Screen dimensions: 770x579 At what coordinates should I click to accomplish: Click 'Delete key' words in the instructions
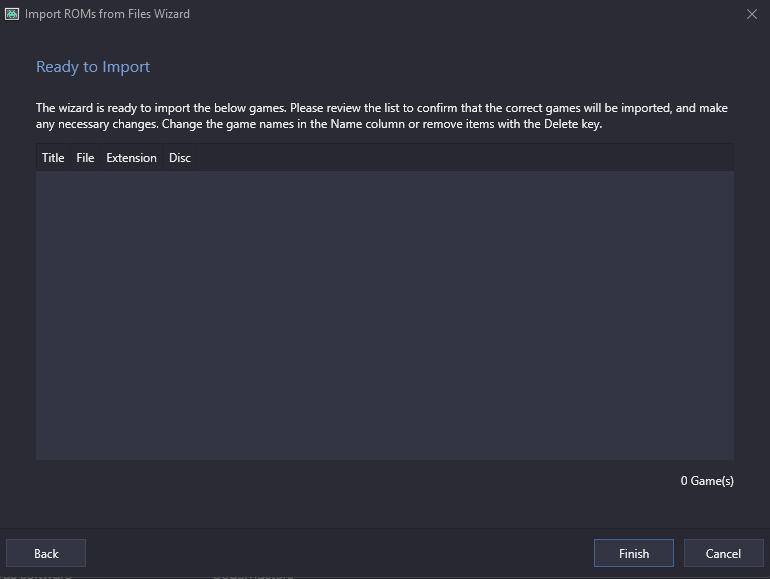pos(572,125)
